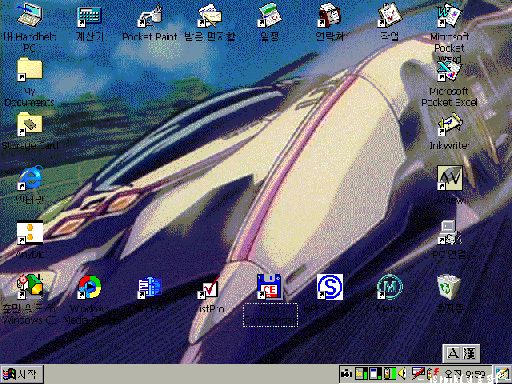Launch the AnyDic dictionary shortcut
Image resolution: width=512 pixels, height=384 pixels.
click(30, 233)
